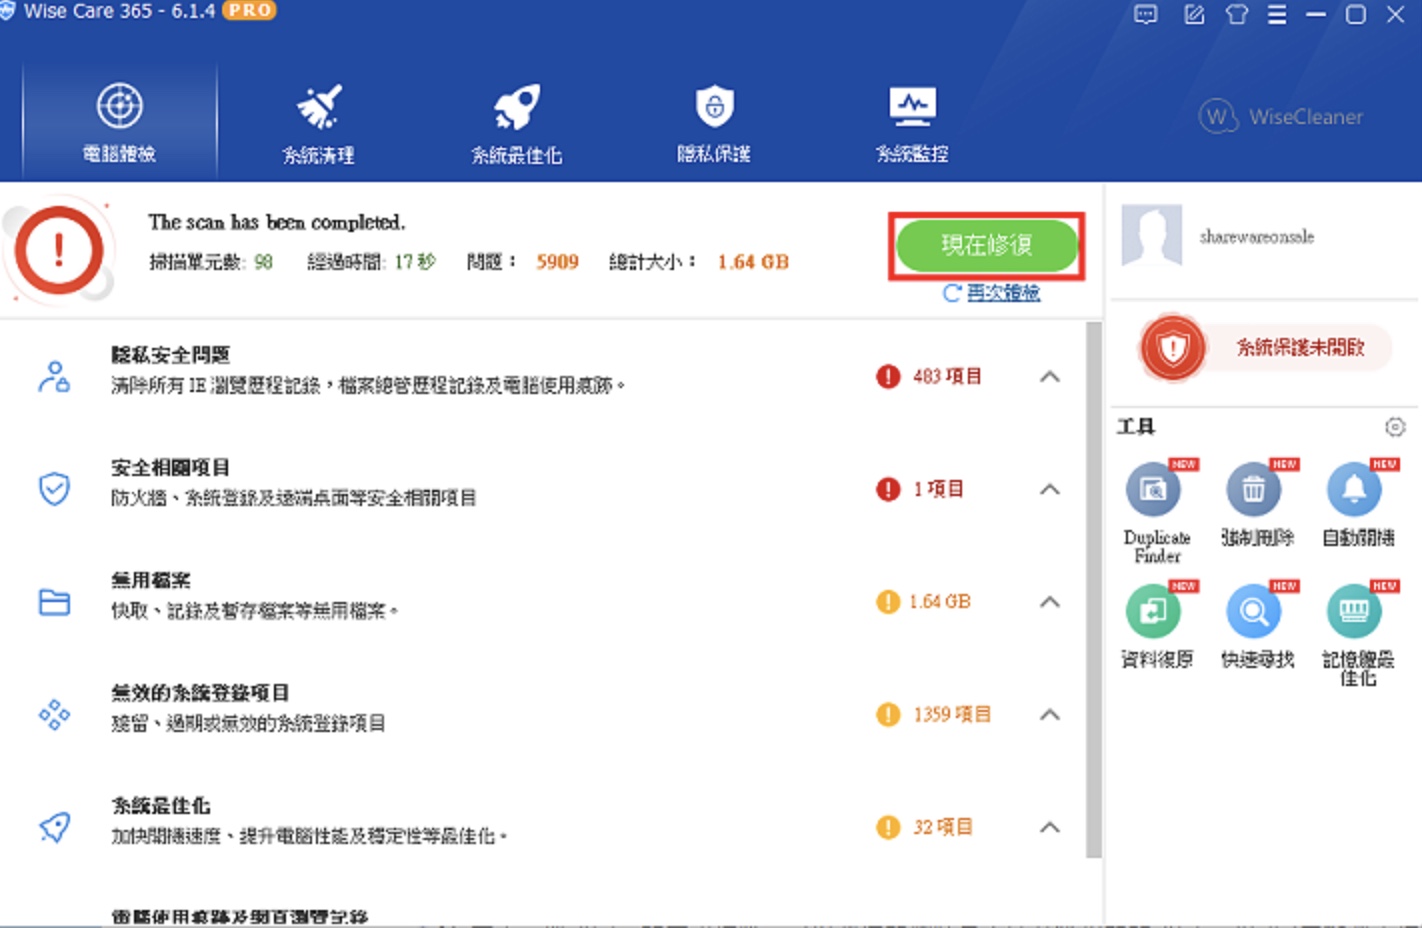This screenshot has height=932, width=1422.
Task: Click the registry entries diamonds icon
Action: point(54,714)
